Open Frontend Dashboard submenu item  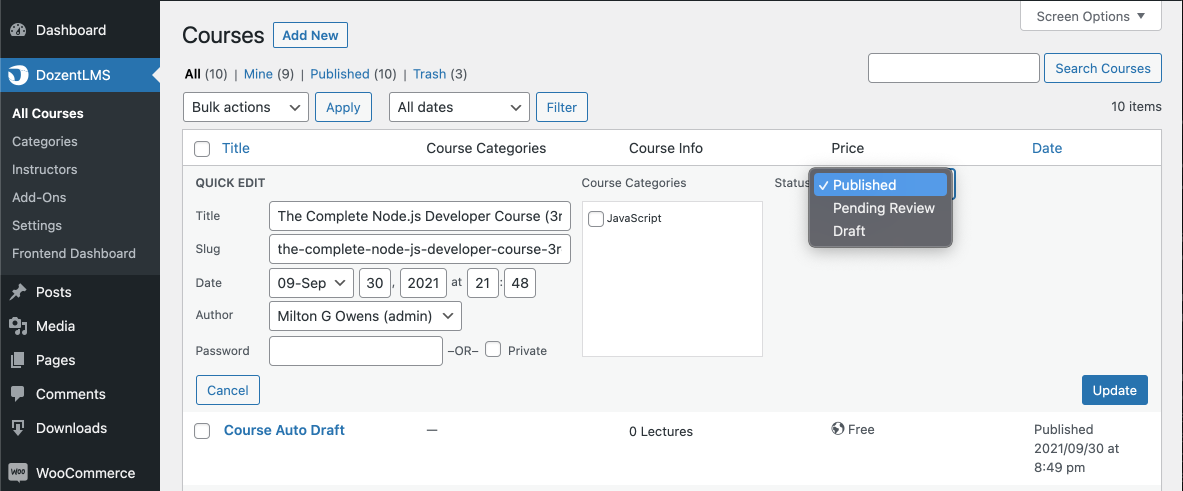click(x=74, y=253)
